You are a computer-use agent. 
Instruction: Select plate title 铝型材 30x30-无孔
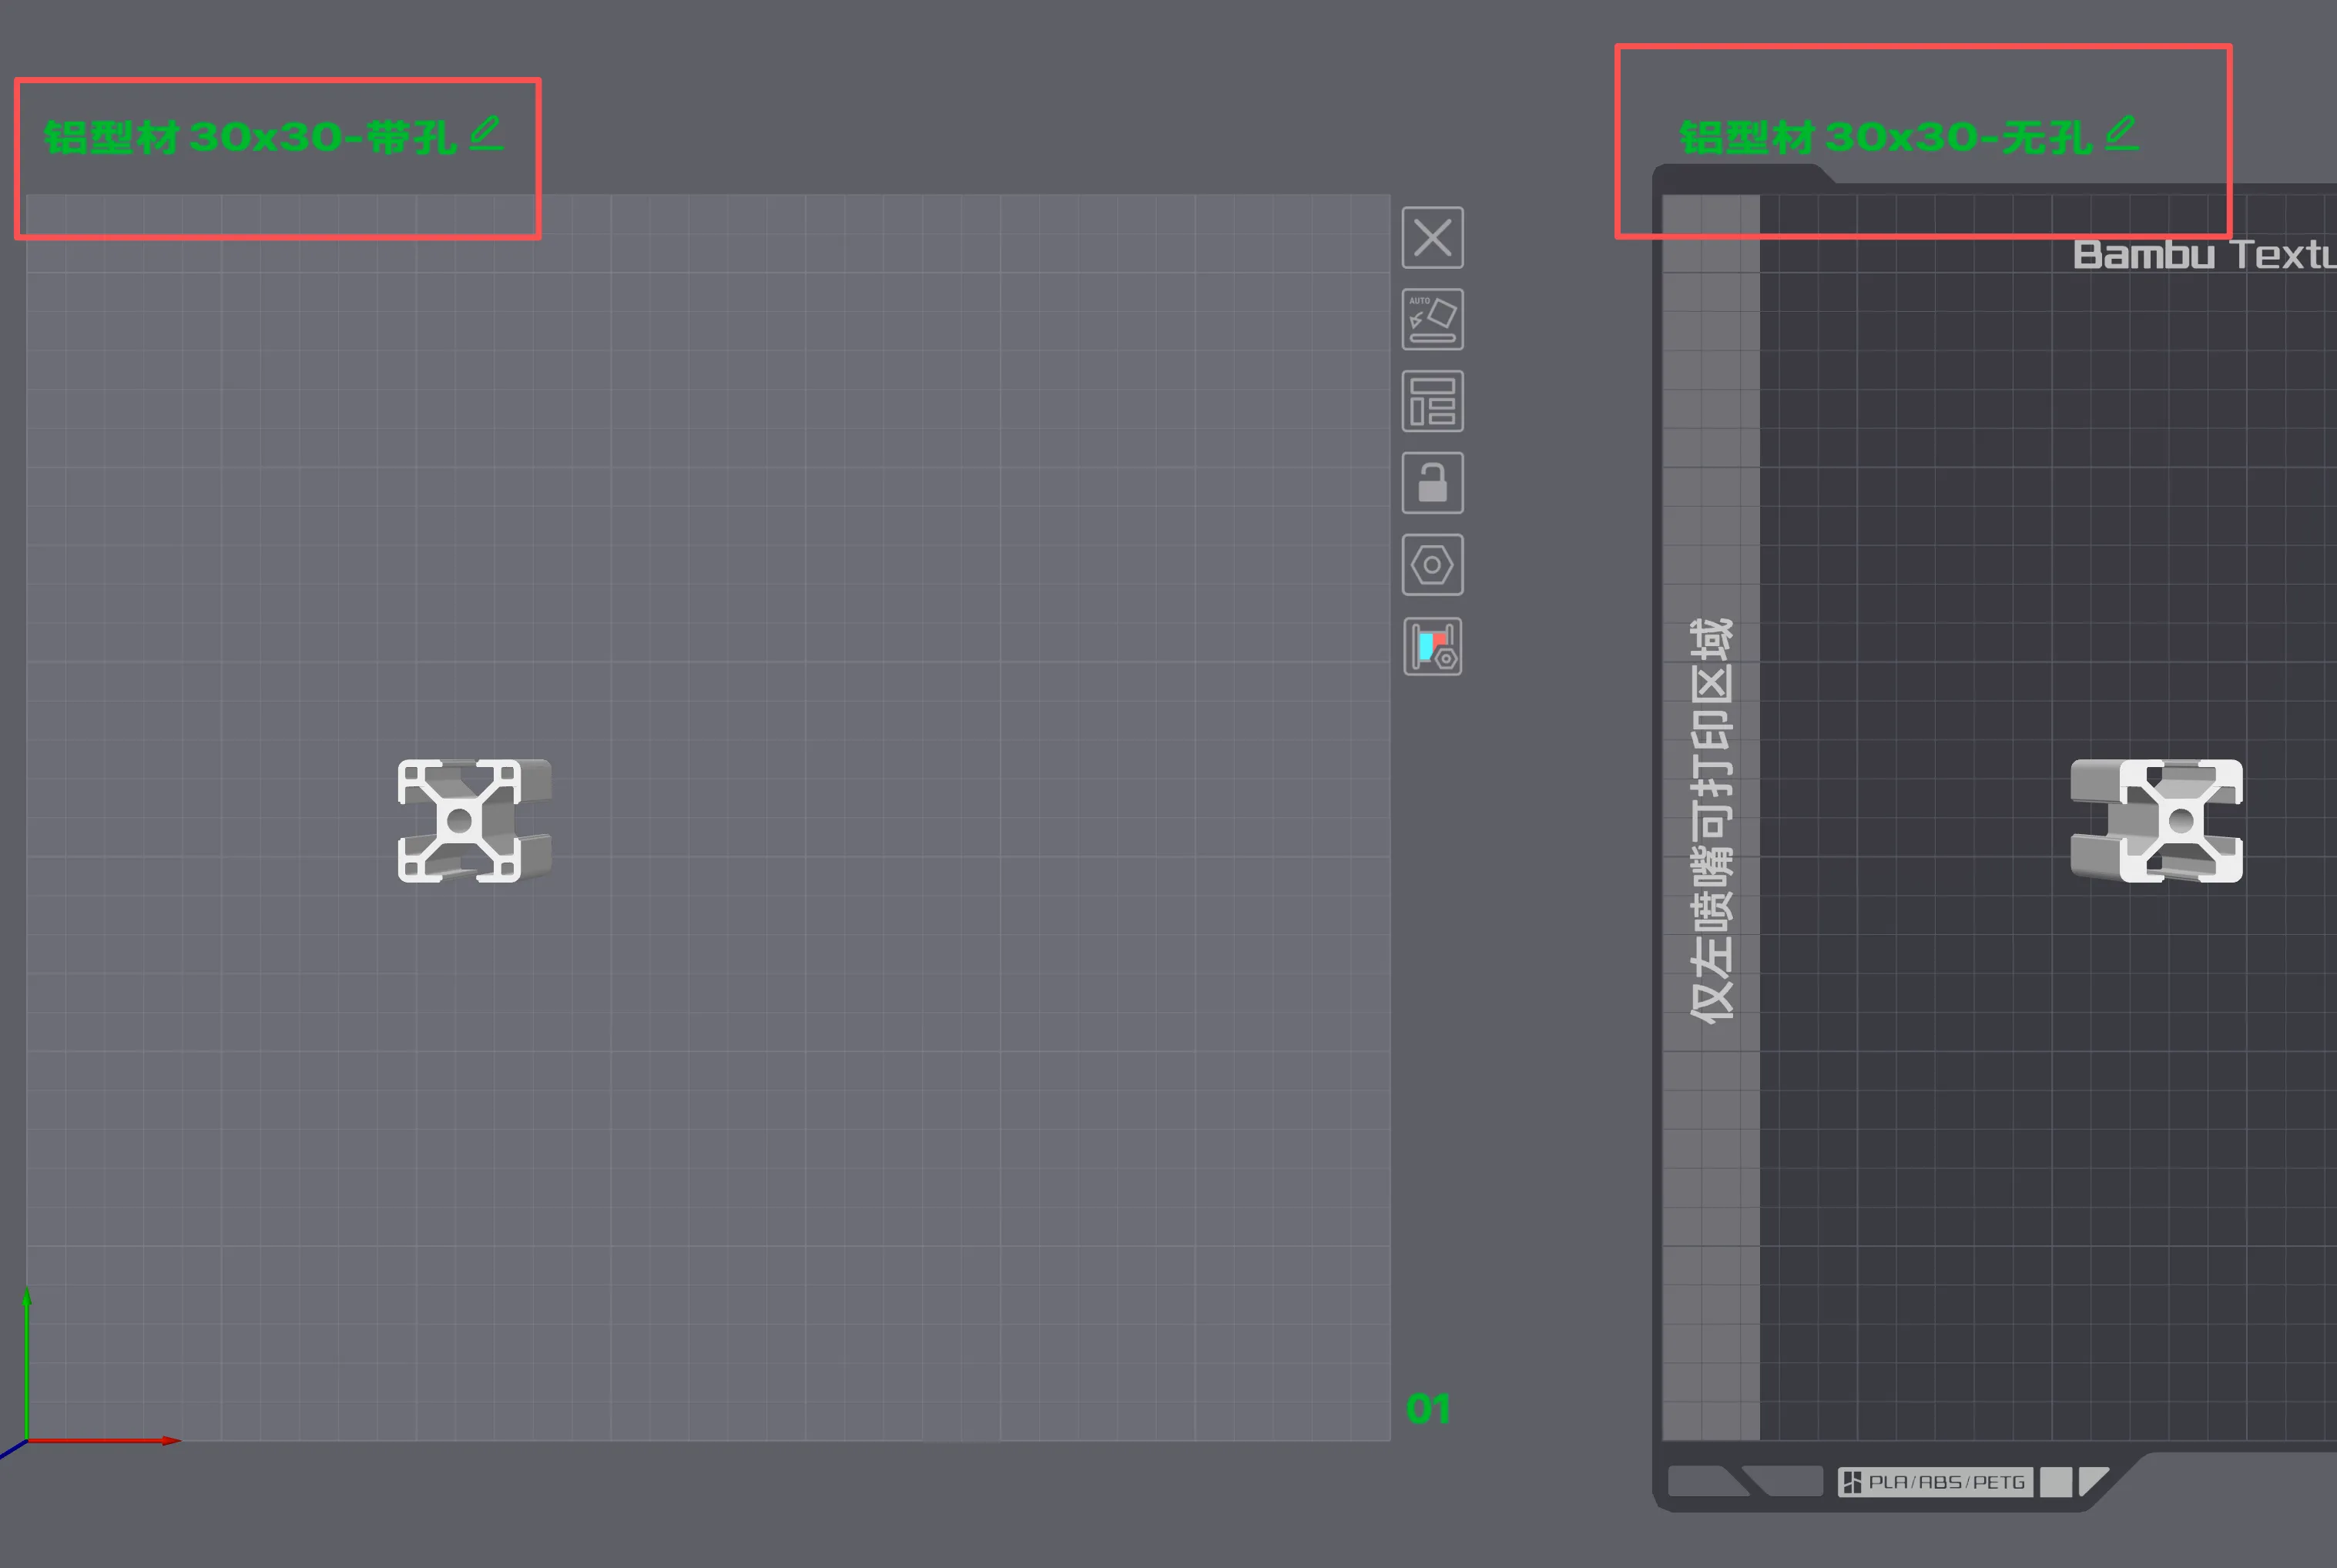click(x=1885, y=137)
